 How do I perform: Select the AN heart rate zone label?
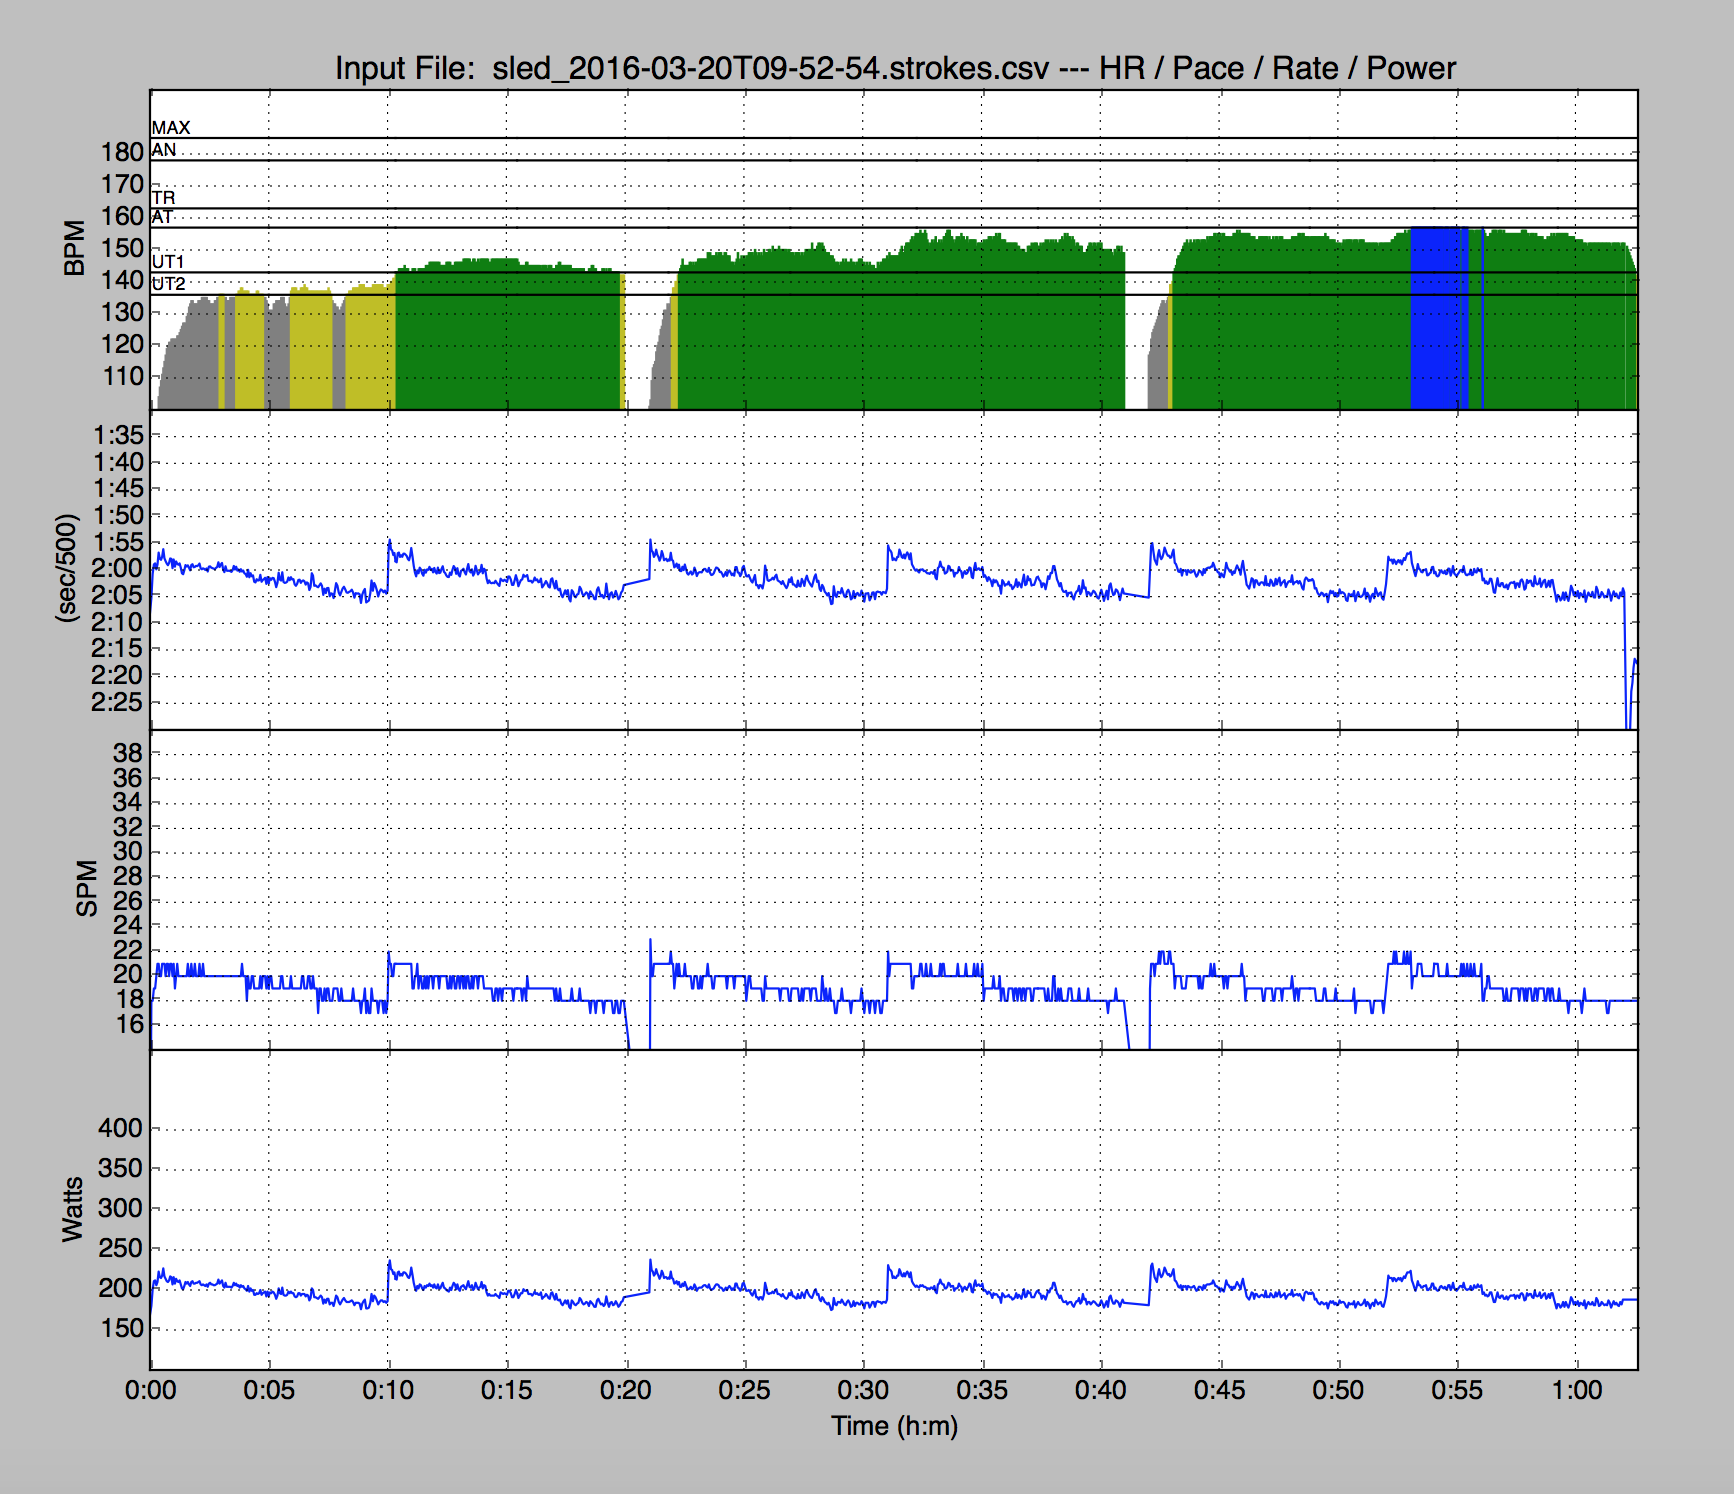pyautogui.click(x=164, y=150)
